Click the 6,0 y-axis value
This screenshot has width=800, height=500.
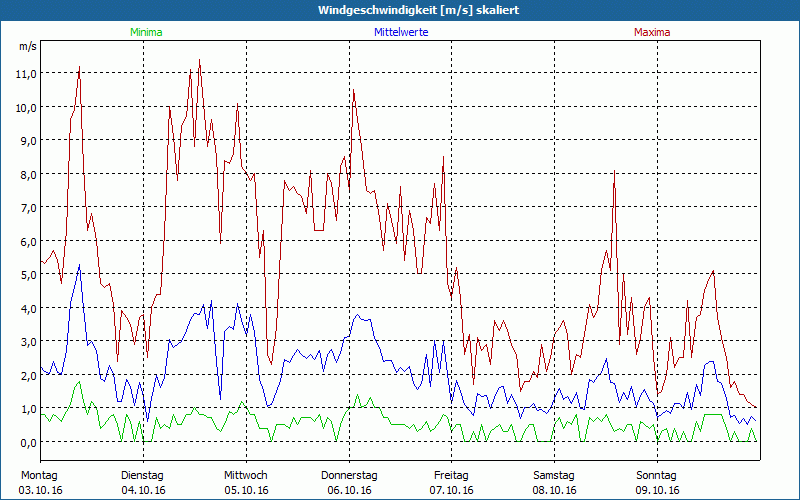pyautogui.click(x=28, y=241)
